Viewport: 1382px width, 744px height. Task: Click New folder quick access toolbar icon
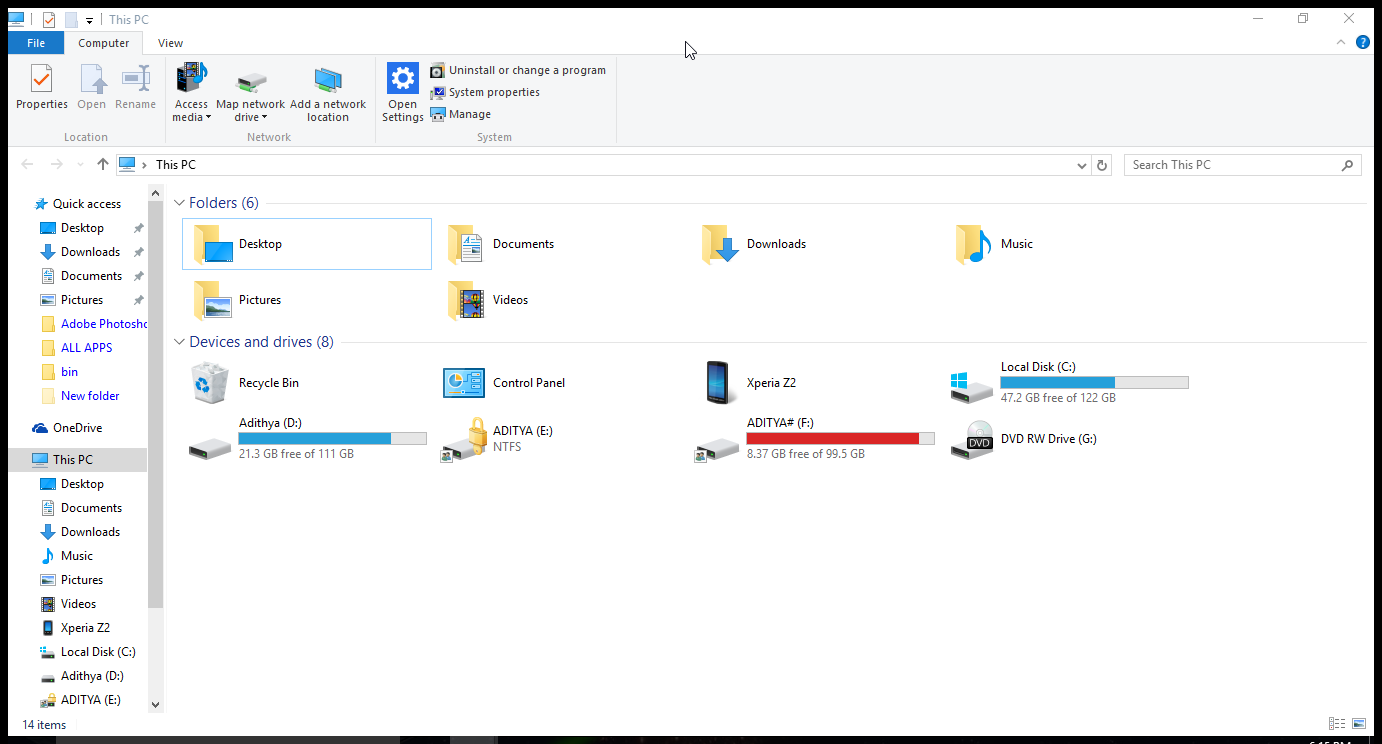[71, 19]
